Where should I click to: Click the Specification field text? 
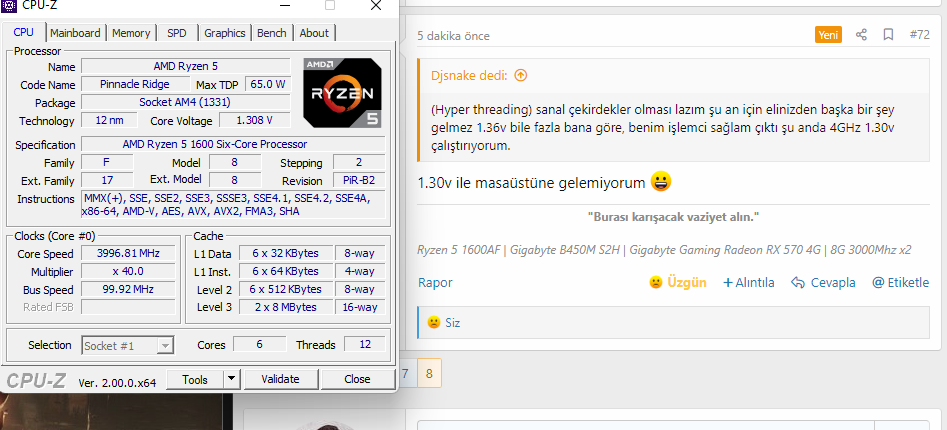(233, 144)
